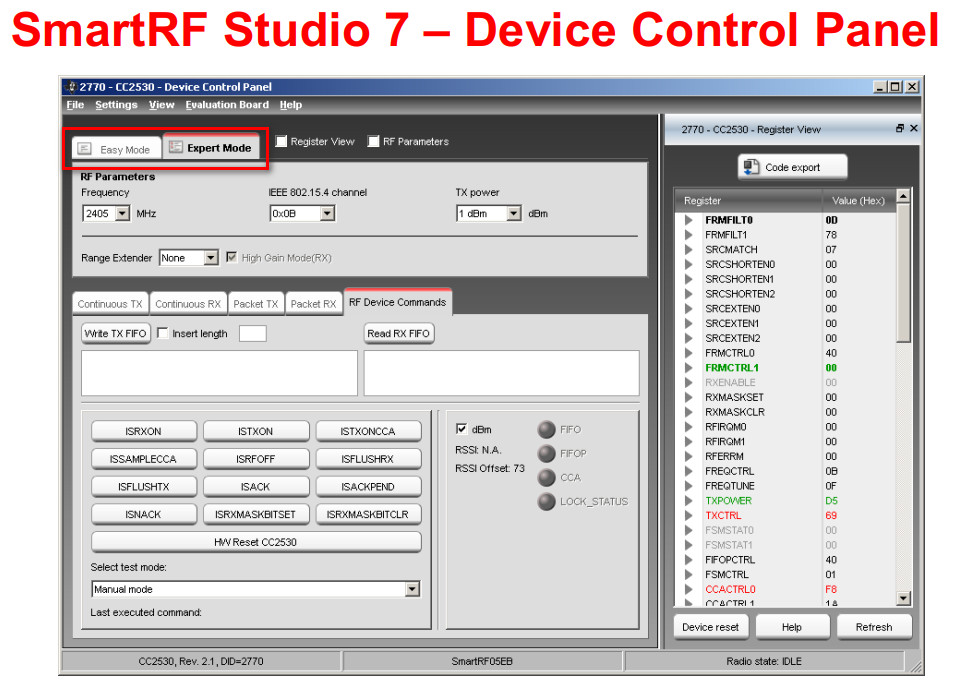Enable the Insert length checkbox
Viewport: 970px width, 689px height.
click(x=163, y=333)
